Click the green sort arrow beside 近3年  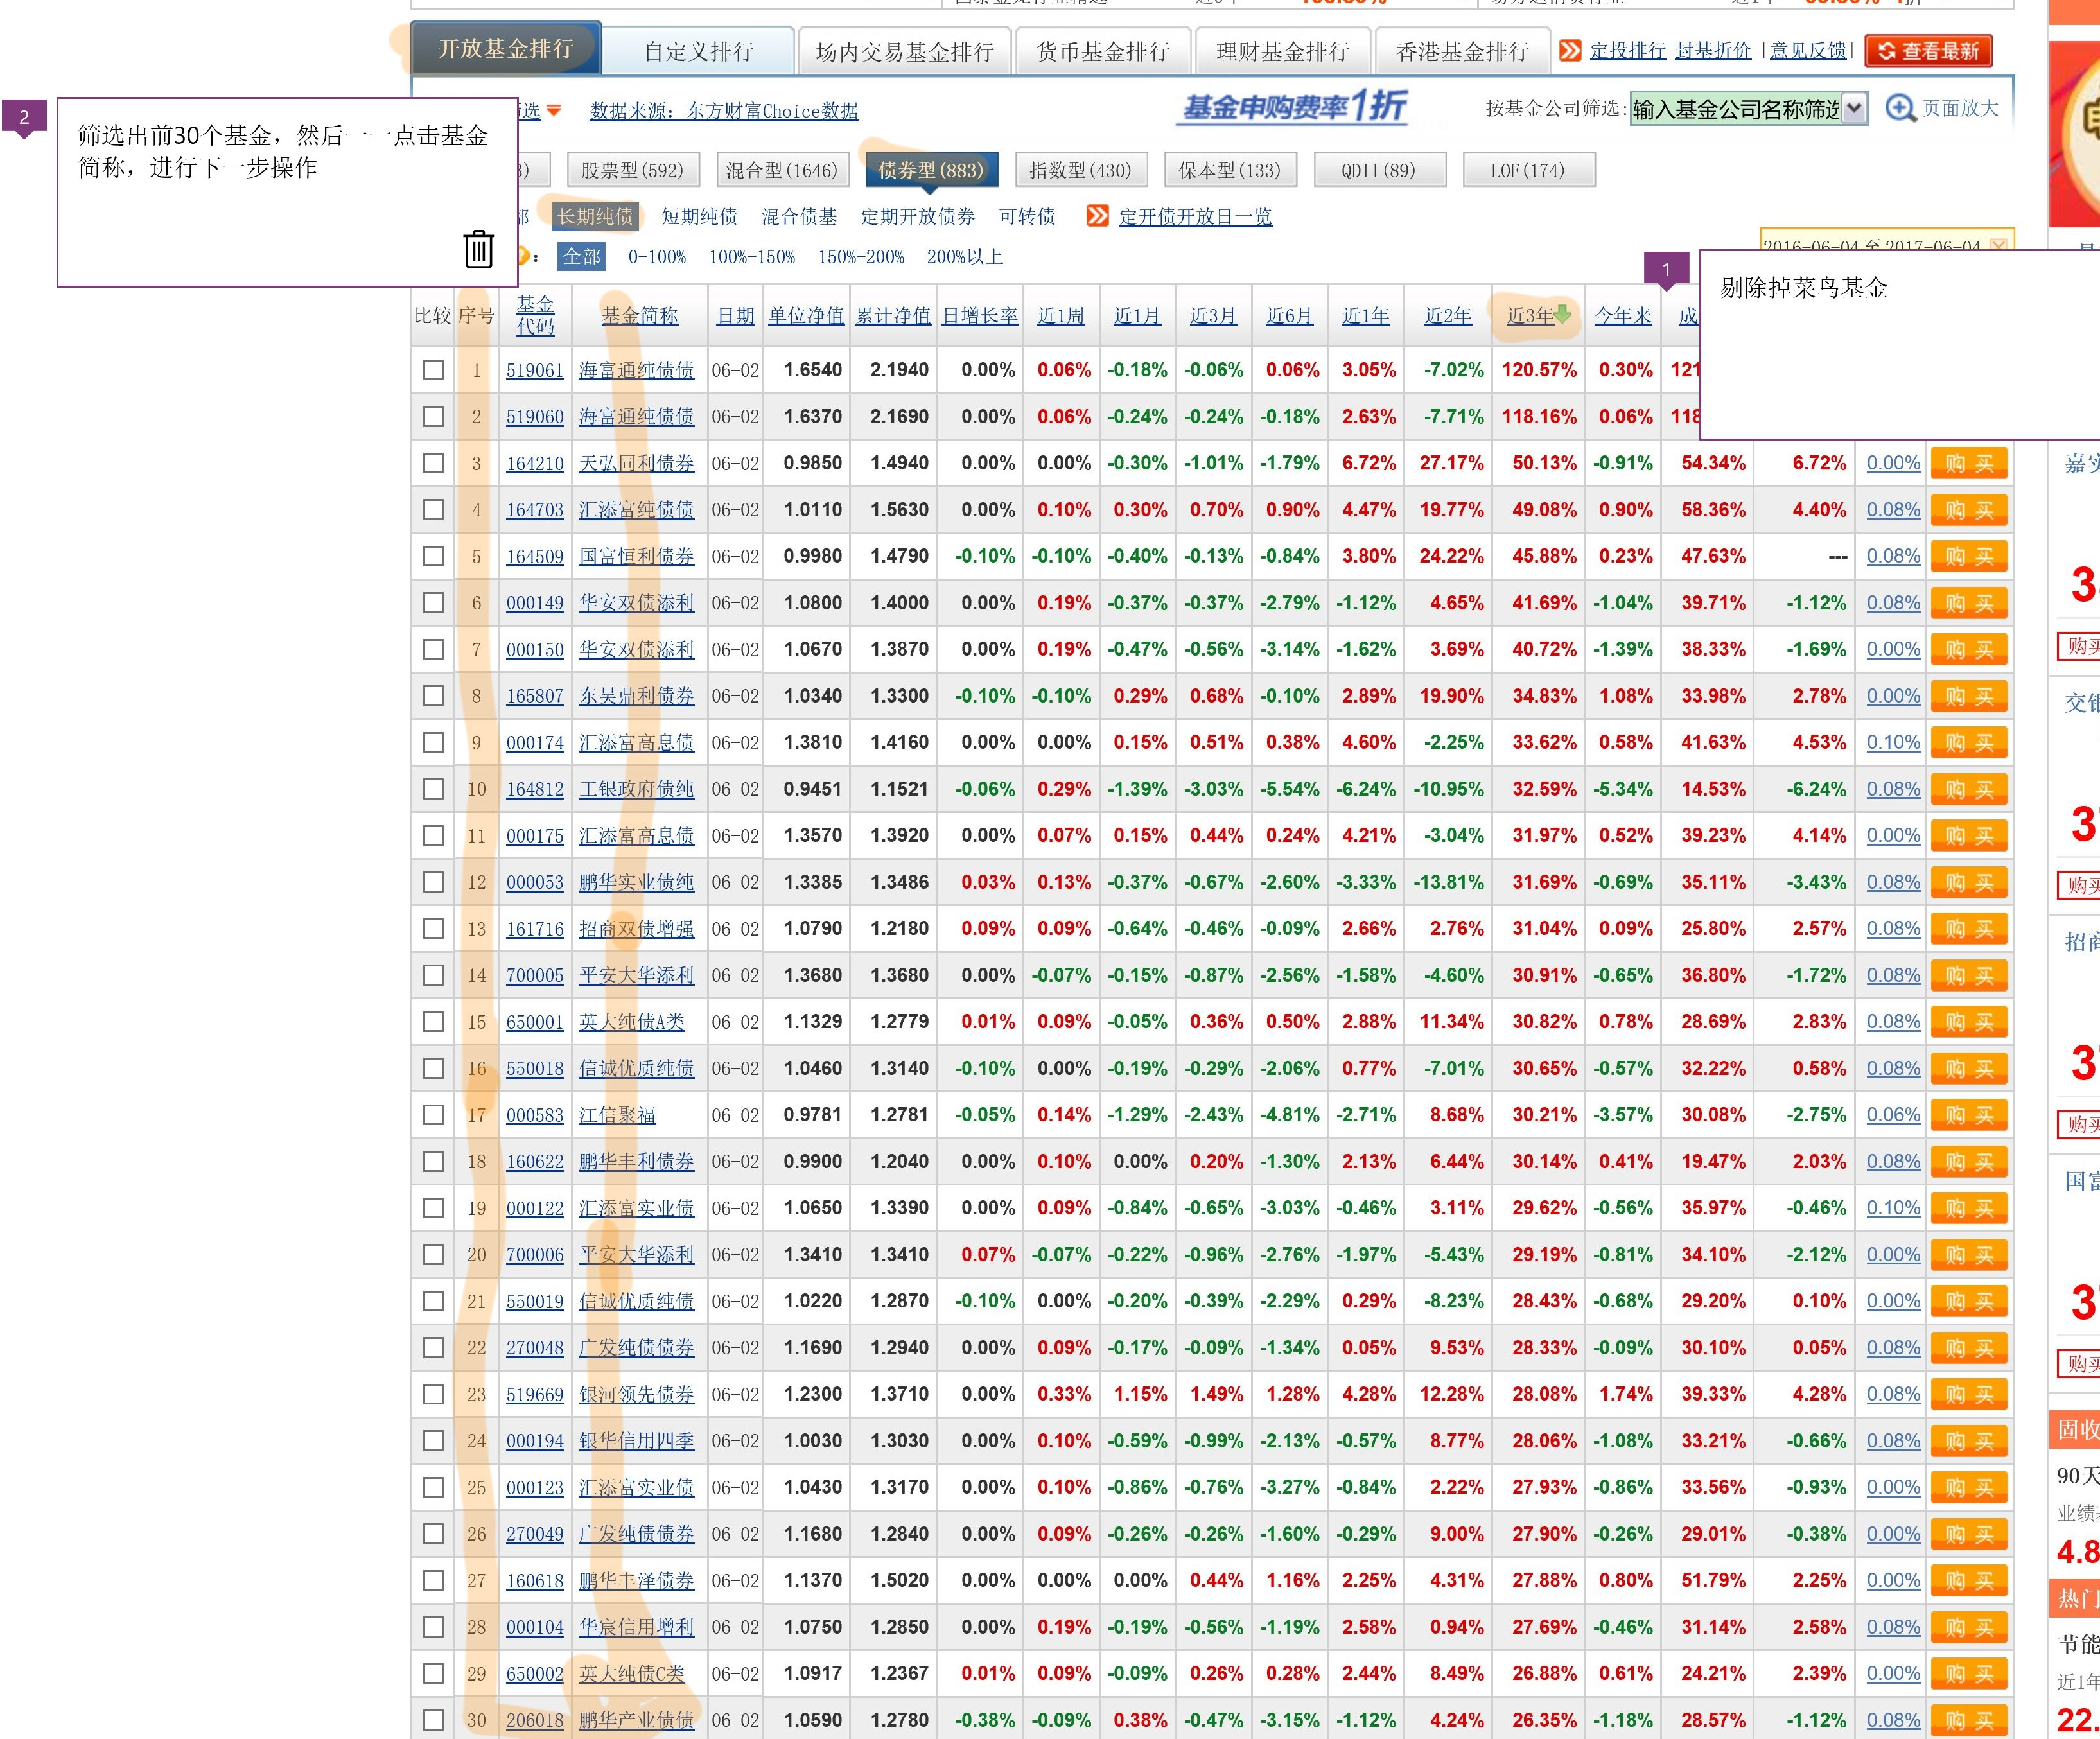coord(1563,314)
